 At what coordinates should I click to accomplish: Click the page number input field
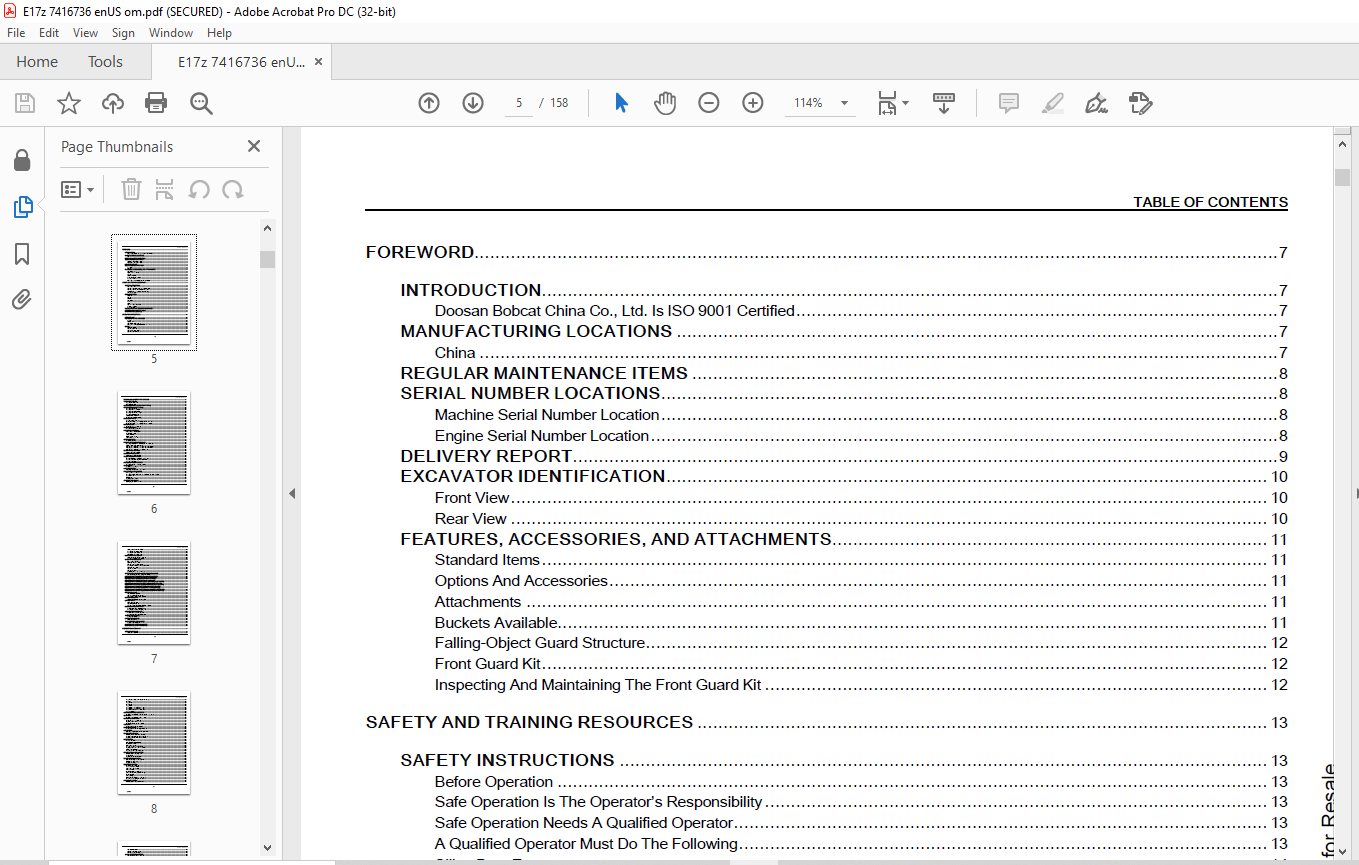point(519,103)
